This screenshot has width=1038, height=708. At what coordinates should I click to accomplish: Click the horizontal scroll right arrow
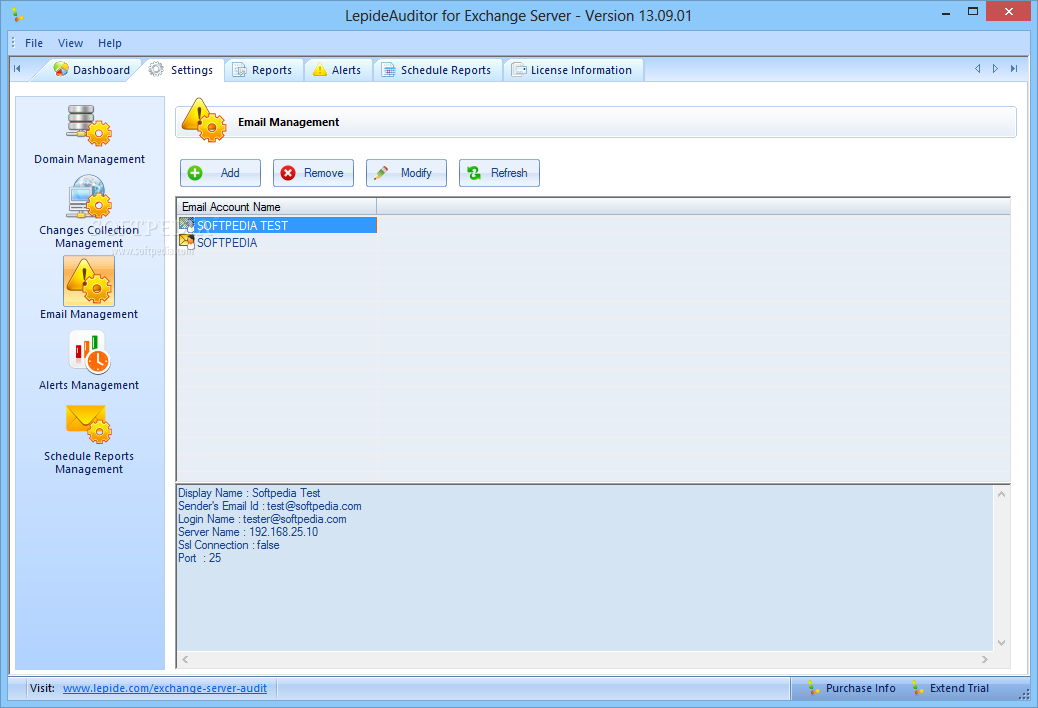coord(985,659)
